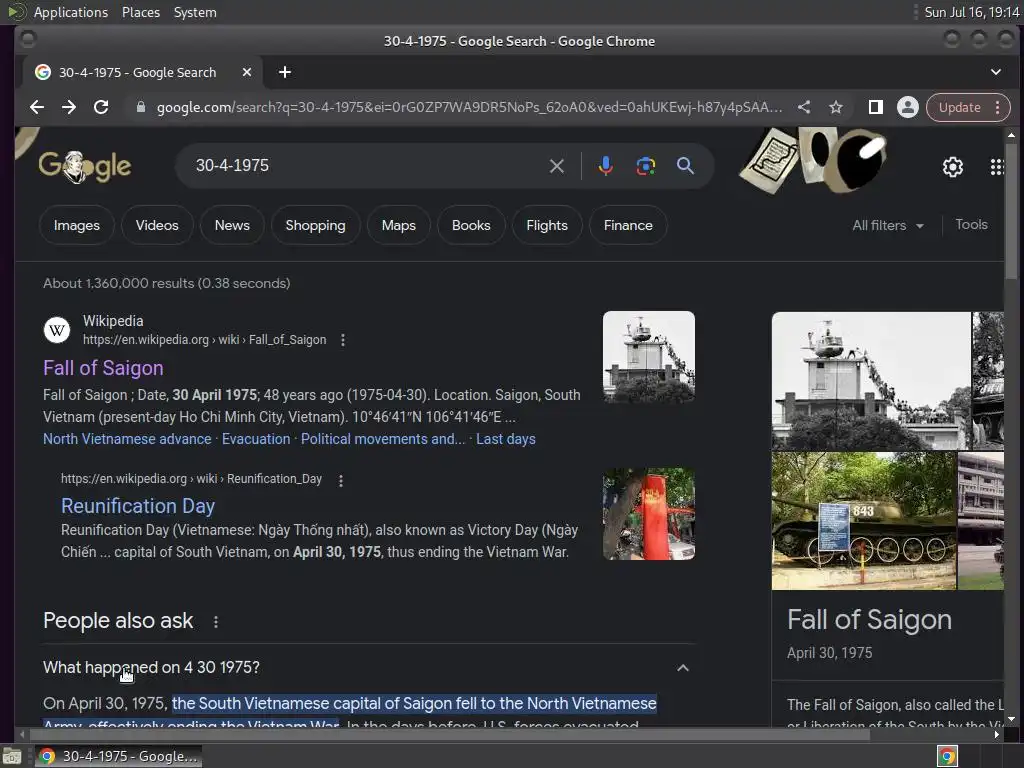Click show desktop icon in bottom panel
The image size is (1024, 768).
click(12, 757)
